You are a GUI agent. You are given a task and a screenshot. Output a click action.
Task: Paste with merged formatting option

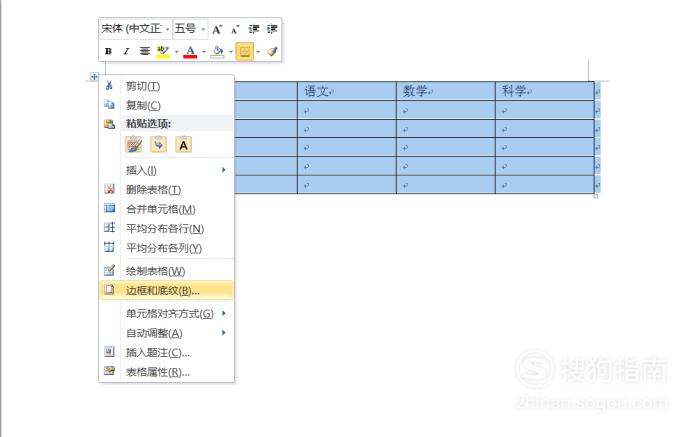[158, 144]
